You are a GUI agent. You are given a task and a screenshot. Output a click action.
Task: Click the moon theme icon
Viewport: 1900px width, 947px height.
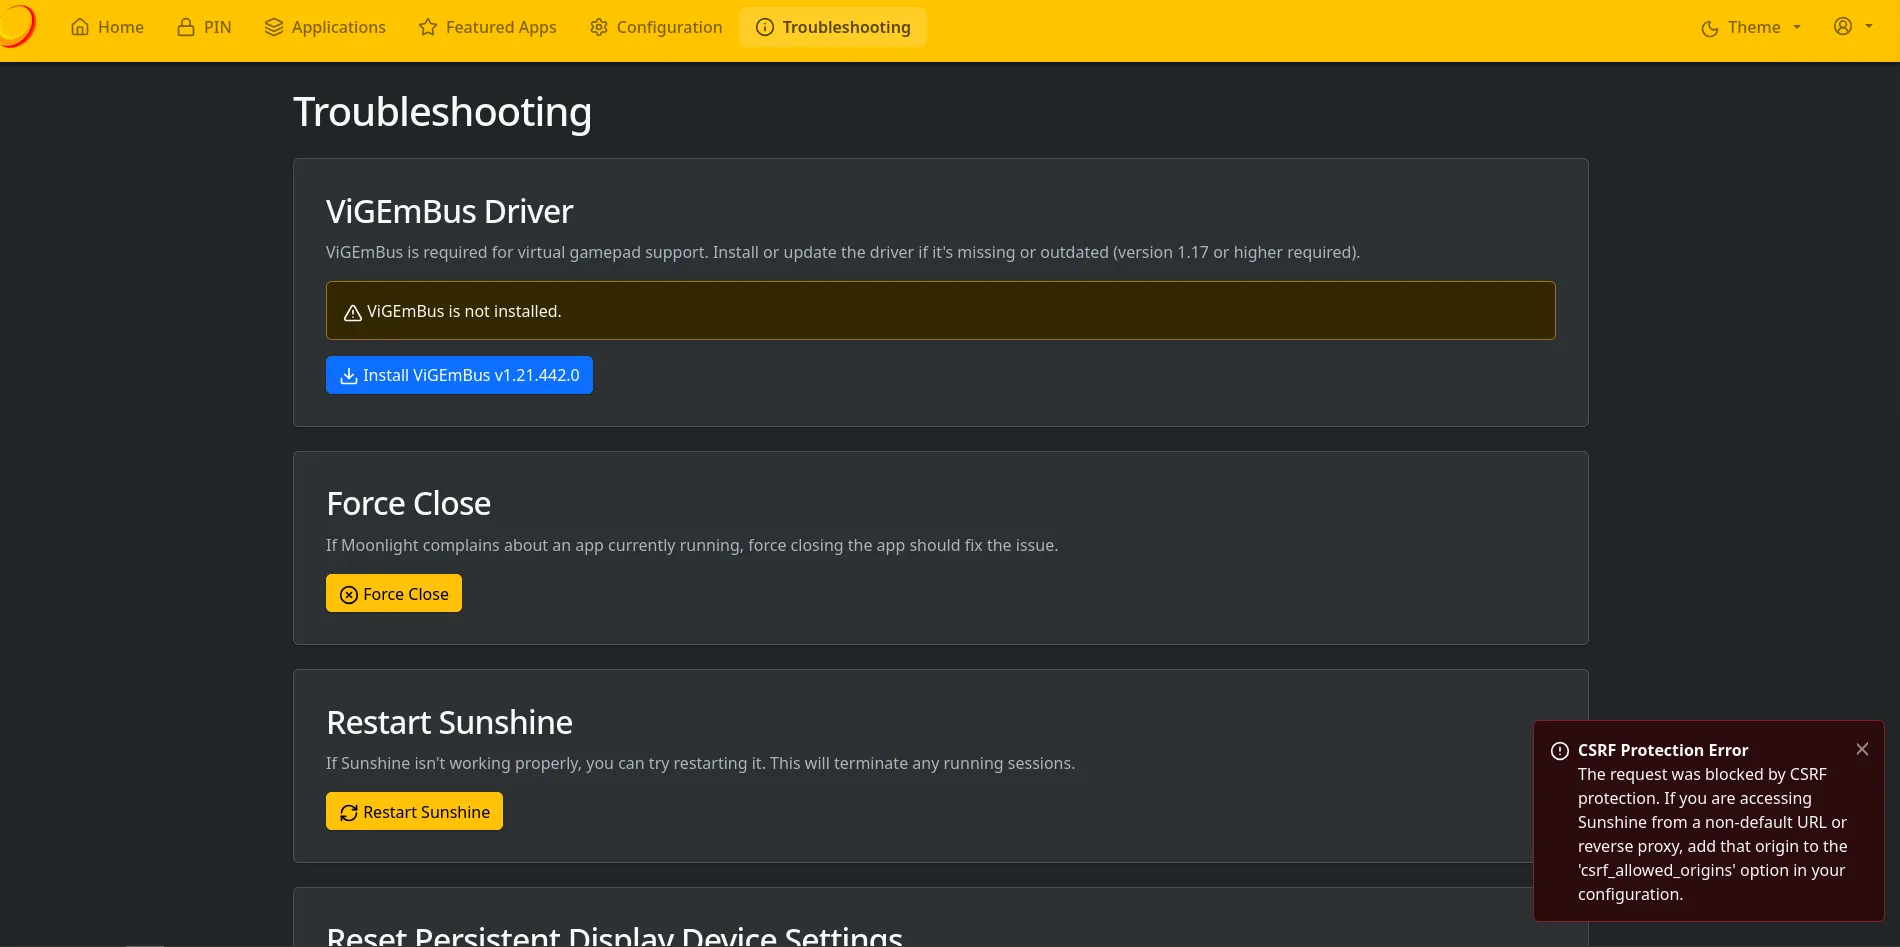point(1710,28)
